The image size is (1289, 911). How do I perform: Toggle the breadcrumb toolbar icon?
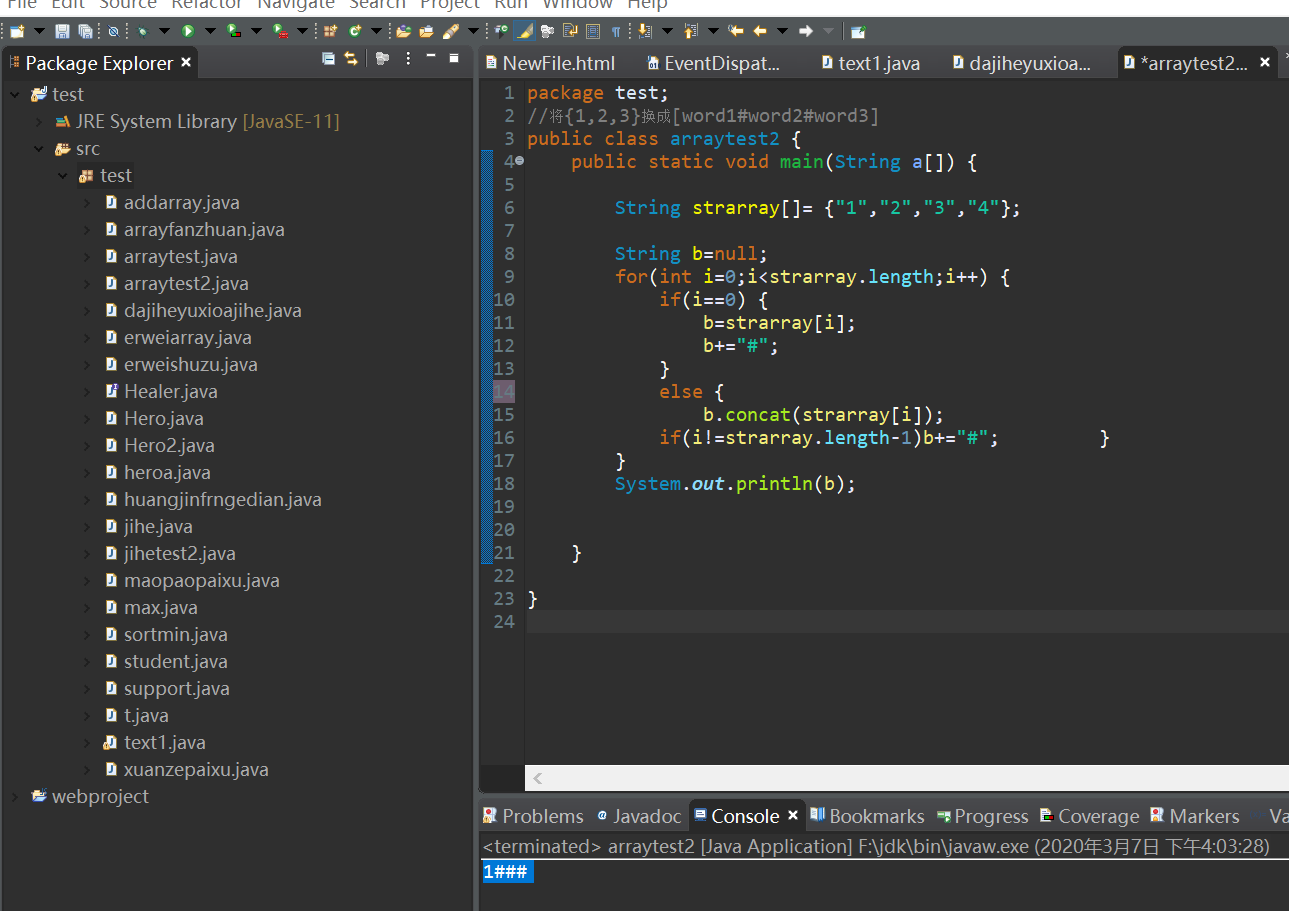(501, 31)
